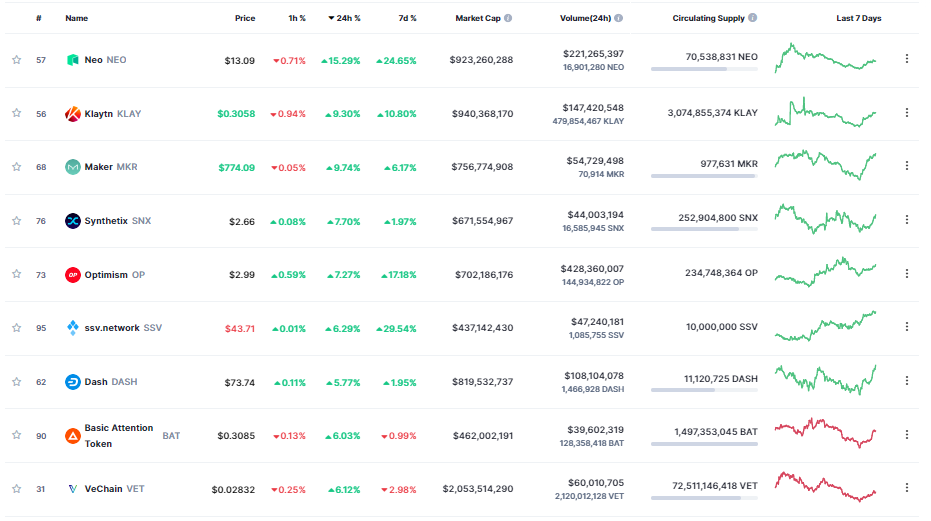Sort by 1h % column

point(297,18)
